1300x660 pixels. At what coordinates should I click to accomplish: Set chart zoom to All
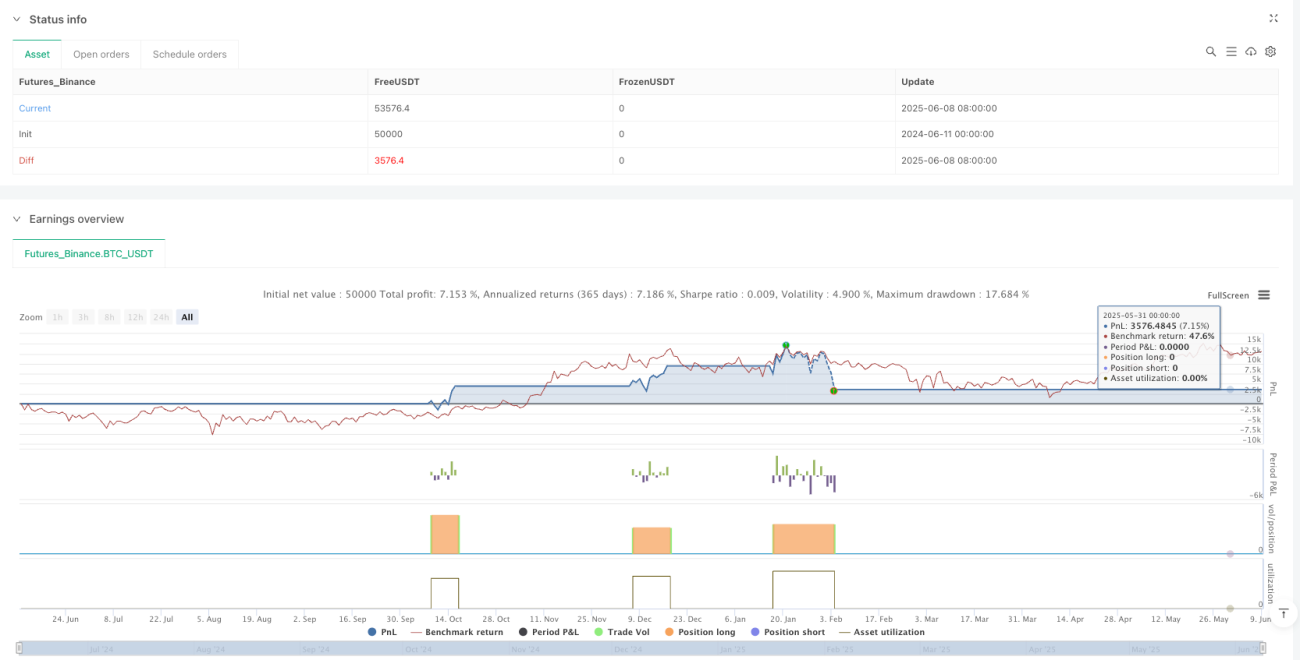point(187,317)
